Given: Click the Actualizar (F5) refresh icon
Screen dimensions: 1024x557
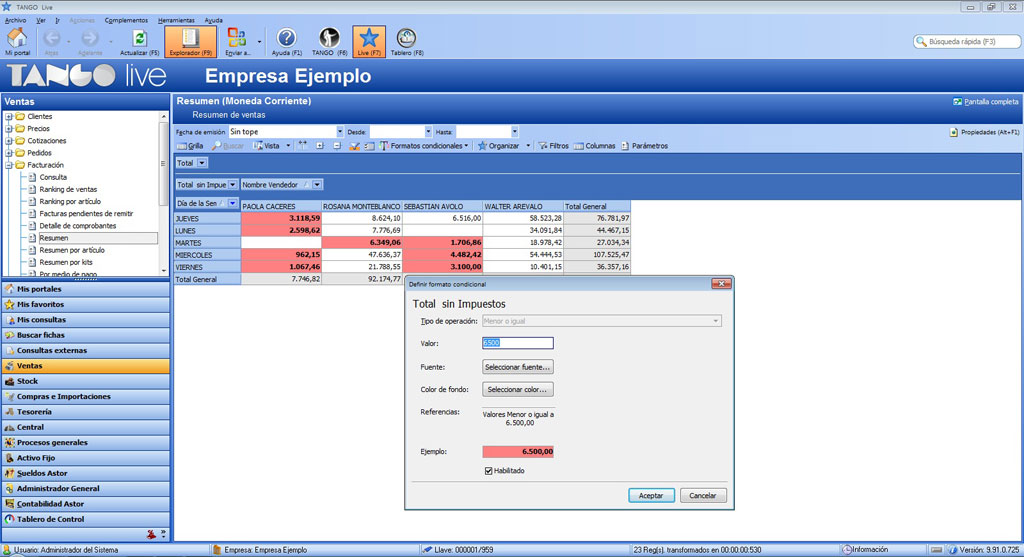Looking at the screenshot, I should tap(139, 42).
